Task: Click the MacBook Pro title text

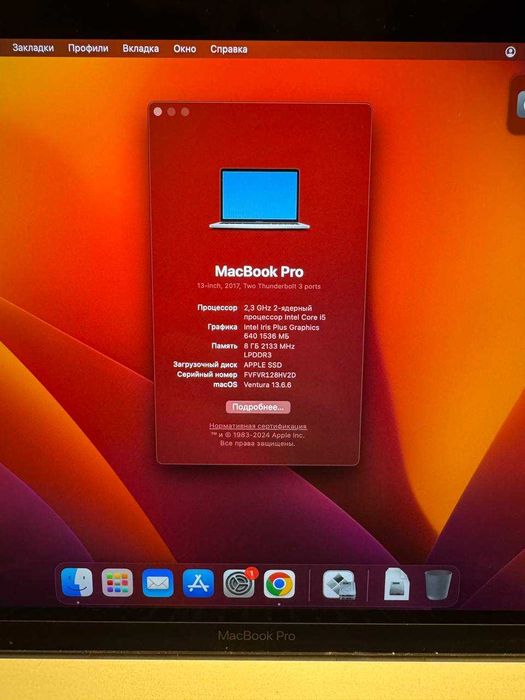Action: coord(259,271)
